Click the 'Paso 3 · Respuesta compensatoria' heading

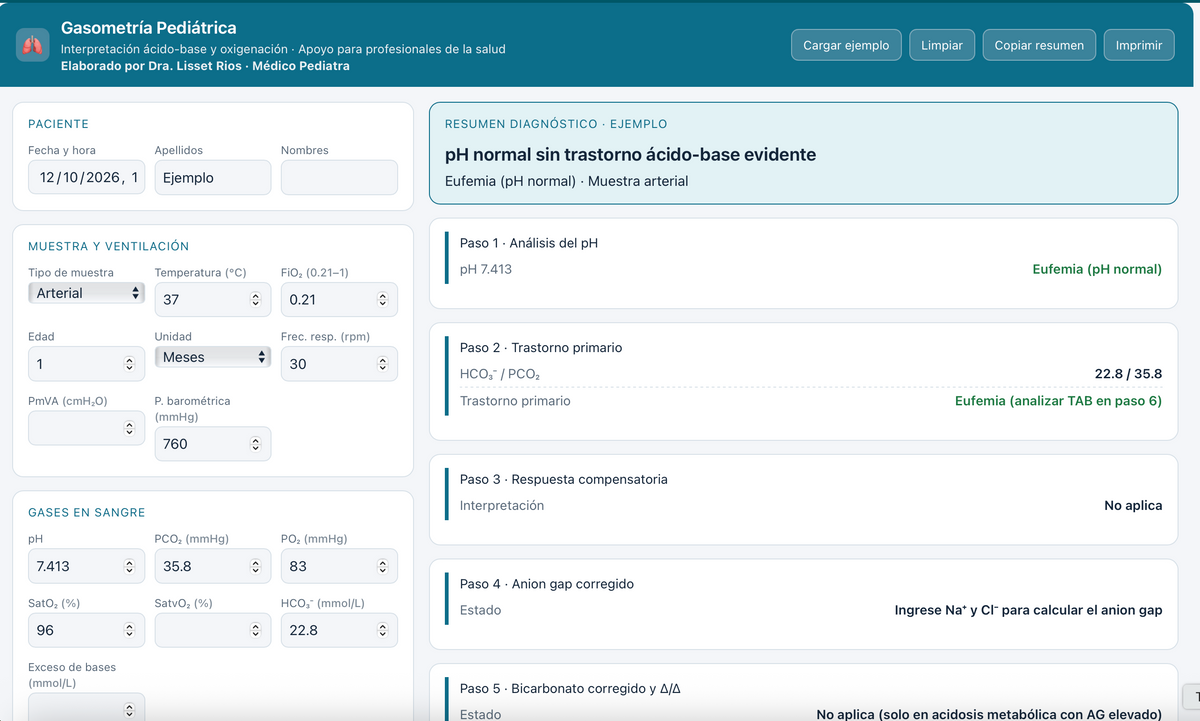click(x=564, y=479)
